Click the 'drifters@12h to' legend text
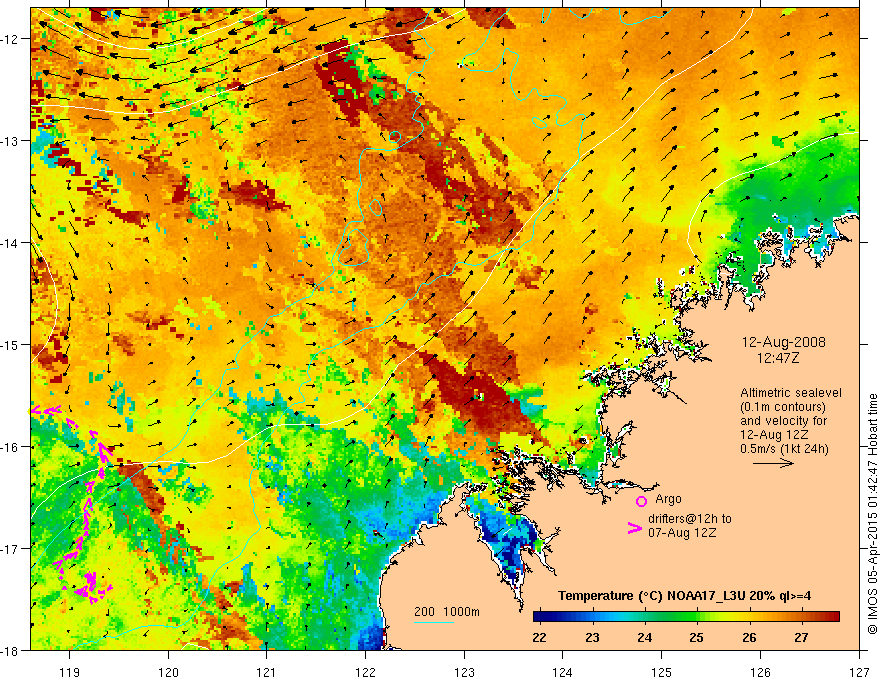Viewport: 880px width, 680px height. point(690,519)
